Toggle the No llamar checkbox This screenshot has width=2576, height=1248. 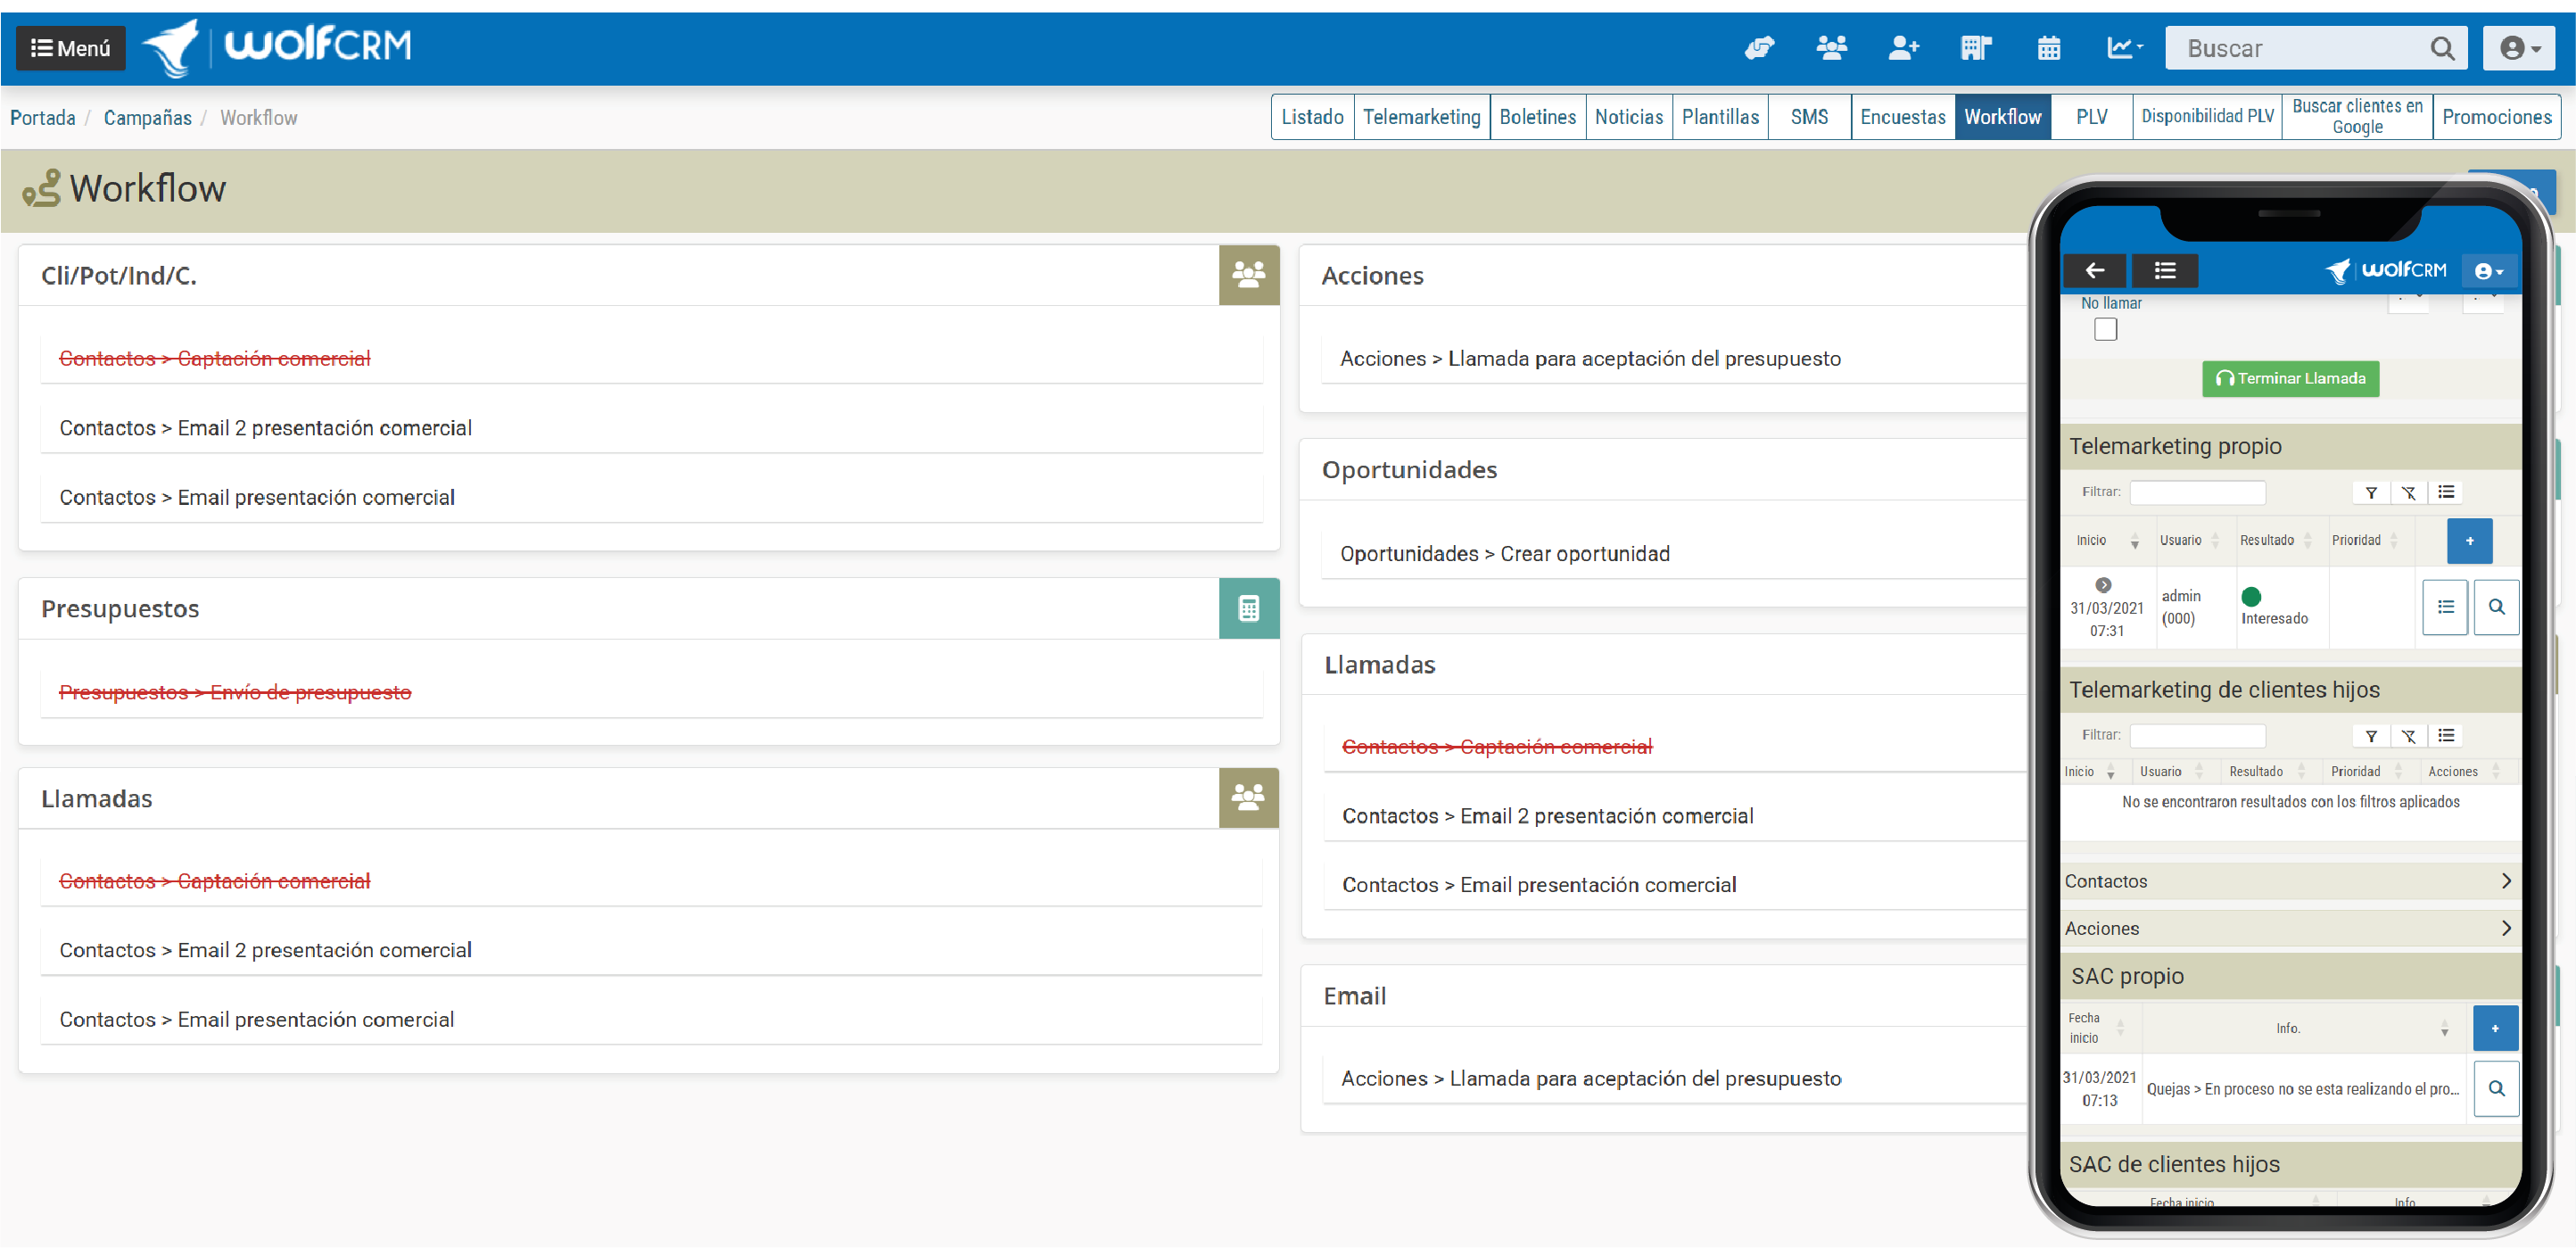(x=2105, y=329)
